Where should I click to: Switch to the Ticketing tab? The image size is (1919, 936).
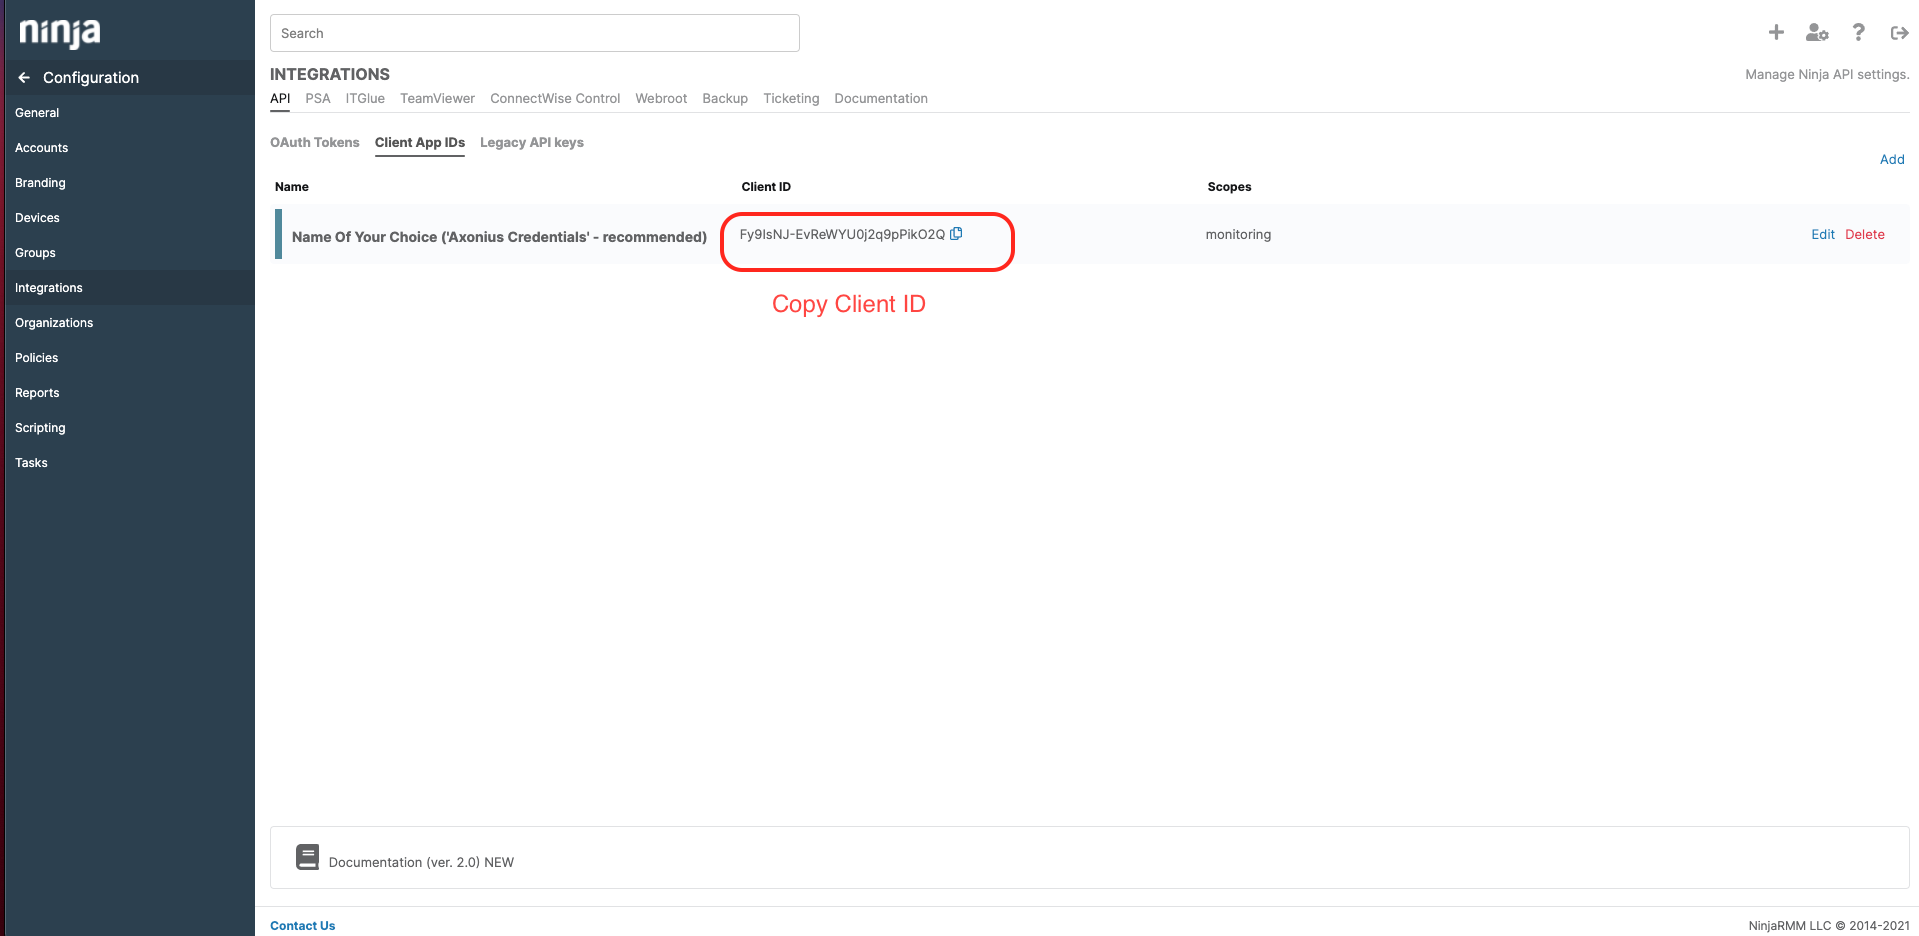(791, 98)
